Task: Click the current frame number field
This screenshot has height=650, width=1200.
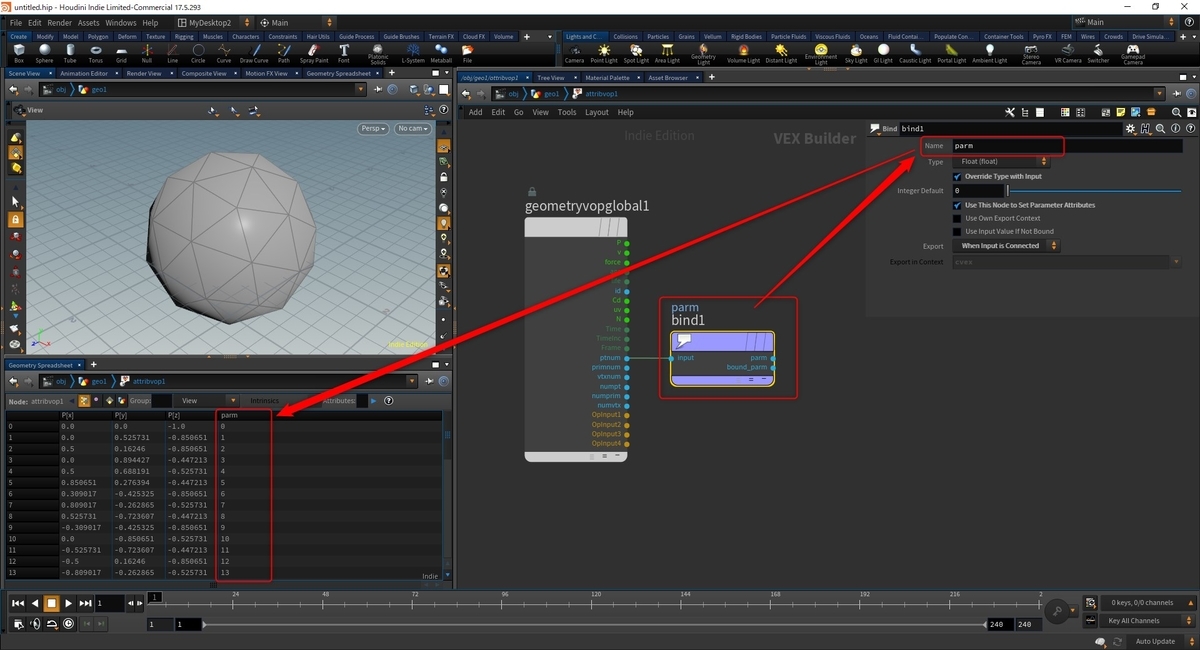Action: 108,602
